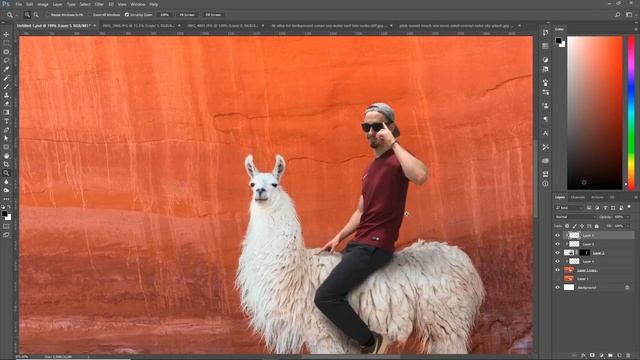Select the Eyedropper tool
This screenshot has width=640, height=360.
point(6,69)
